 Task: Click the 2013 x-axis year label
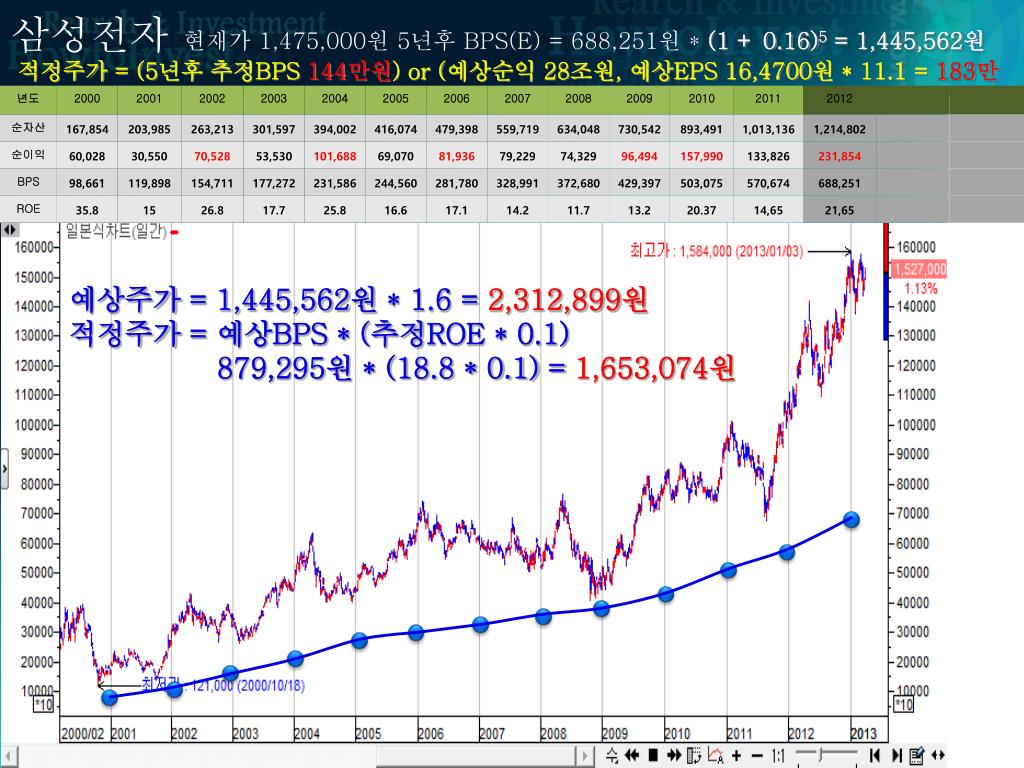click(x=863, y=733)
